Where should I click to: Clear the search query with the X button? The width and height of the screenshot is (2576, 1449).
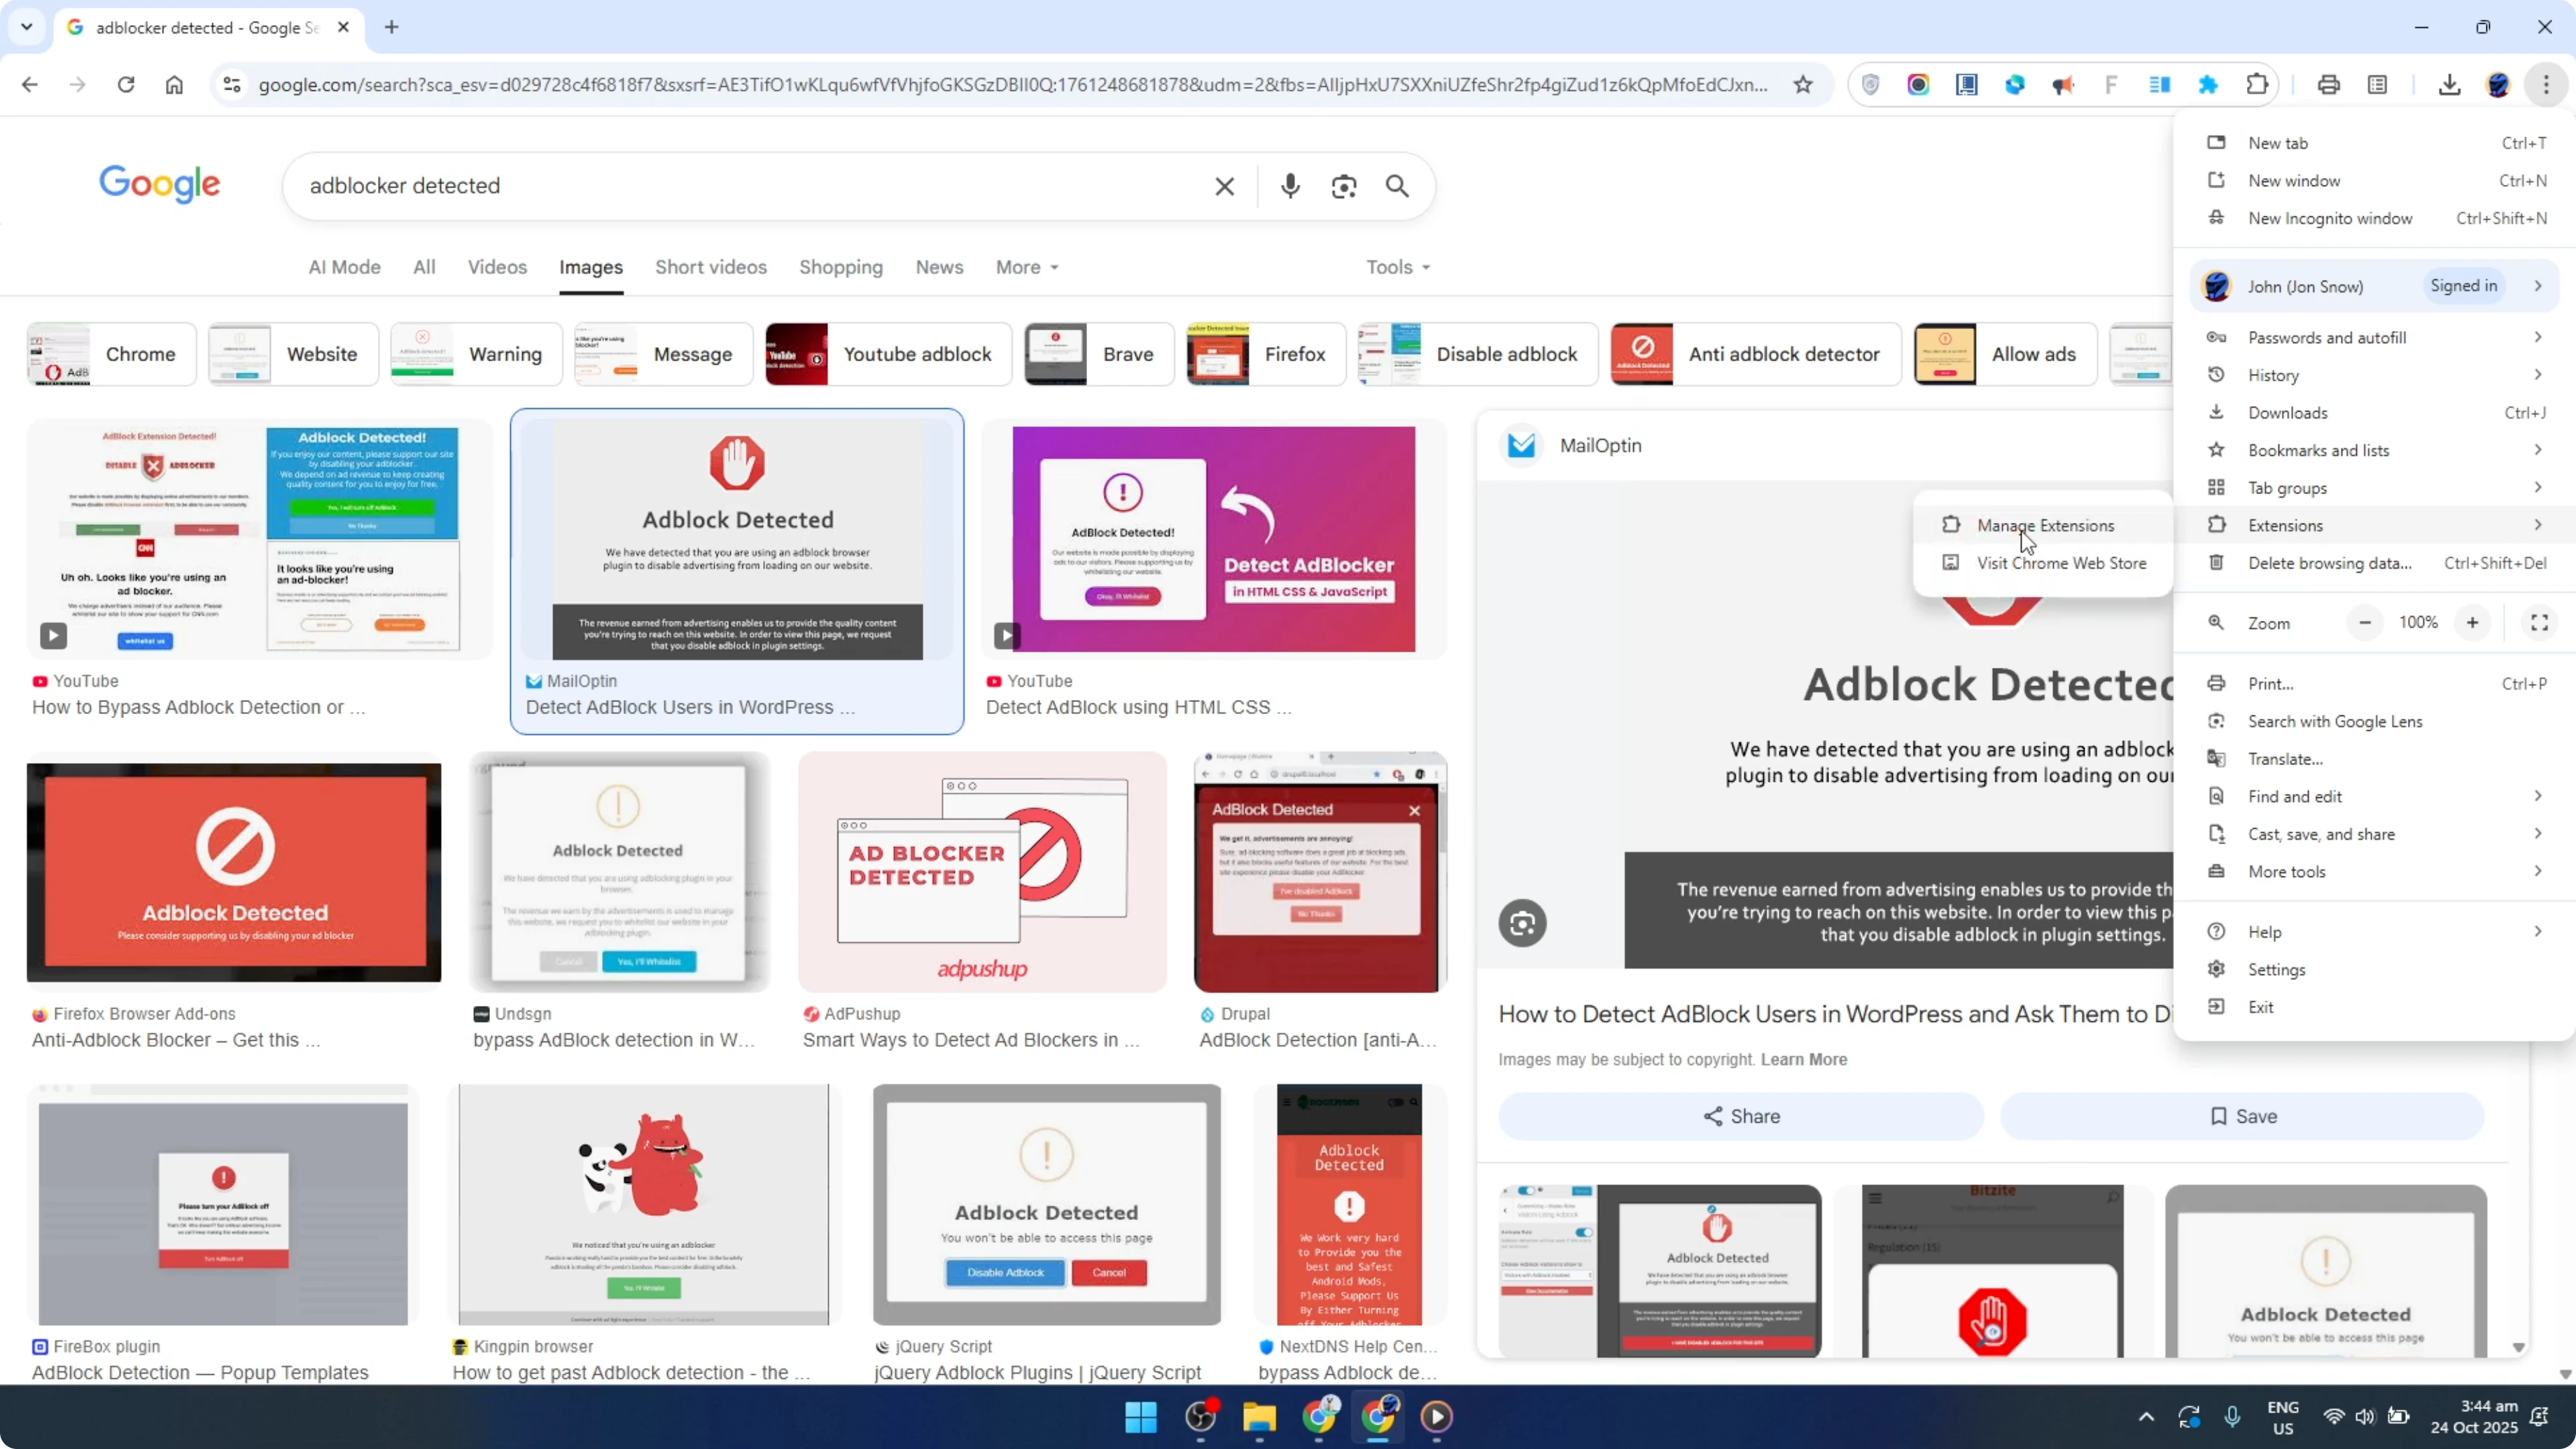pos(1224,186)
